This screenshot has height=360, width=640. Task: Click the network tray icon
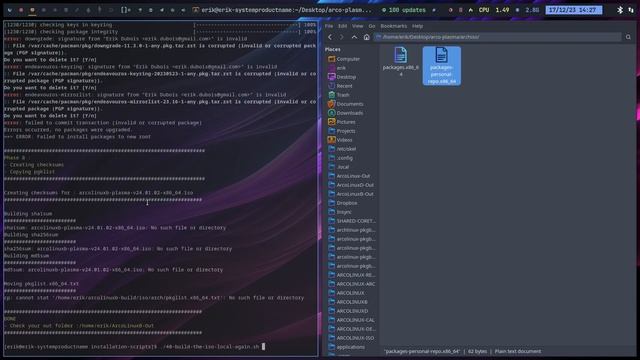(631, 10)
